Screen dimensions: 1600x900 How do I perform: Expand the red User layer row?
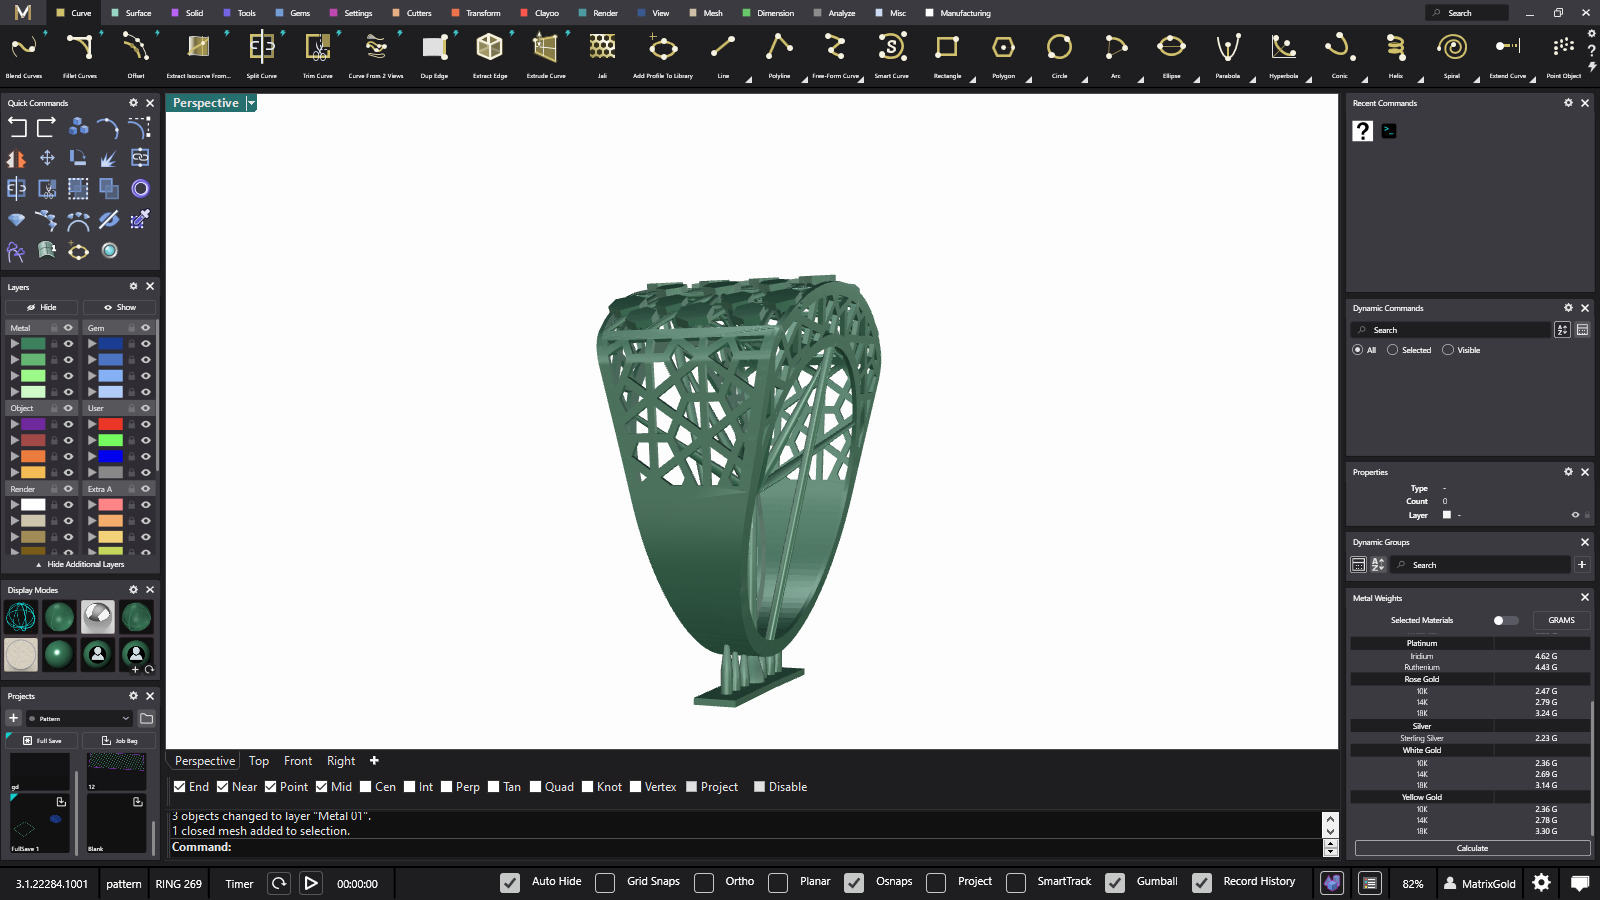[x=92, y=424]
